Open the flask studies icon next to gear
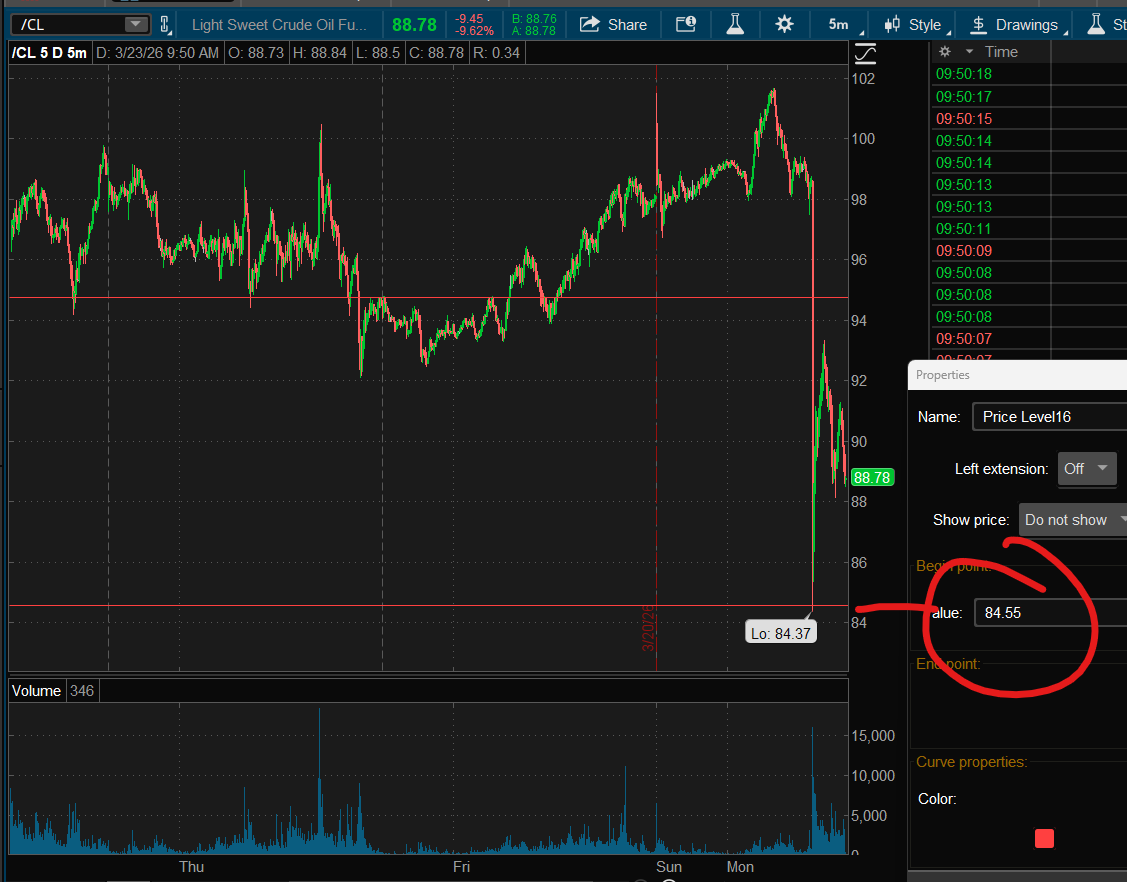This screenshot has height=882, width=1127. tap(735, 24)
